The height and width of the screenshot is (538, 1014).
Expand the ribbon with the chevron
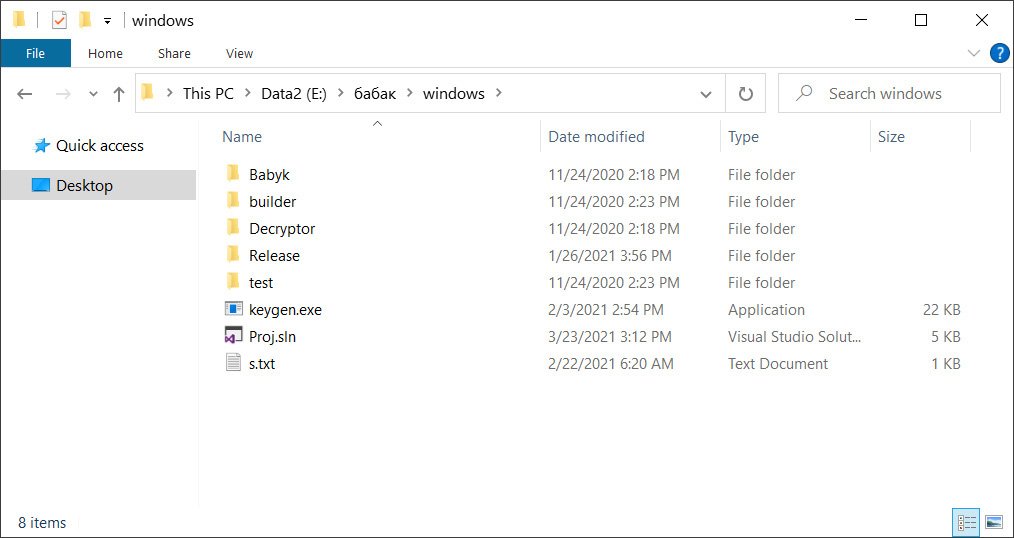click(x=974, y=53)
